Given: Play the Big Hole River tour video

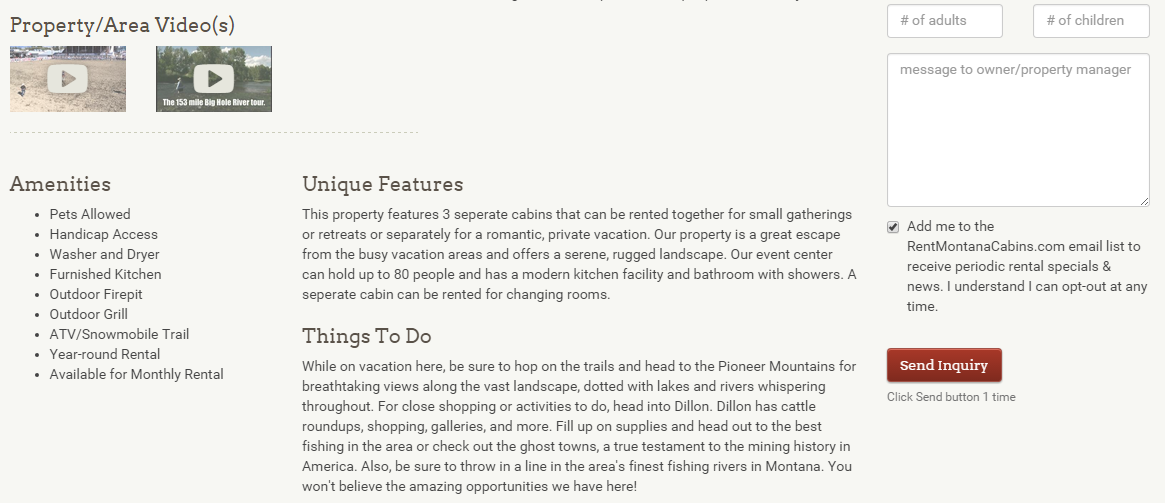Looking at the screenshot, I should point(214,78).
